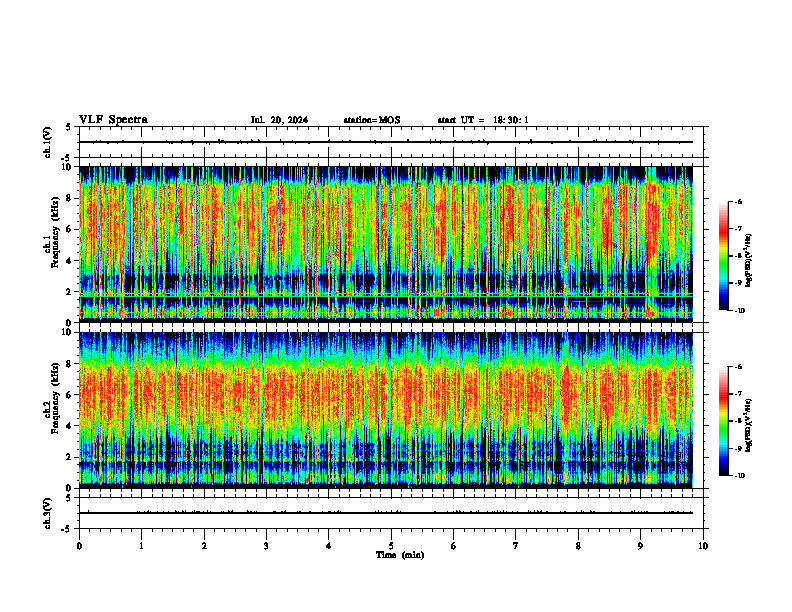Image resolution: width=792 pixels, height=612 pixels.
Task: Click the "ch.1(V)" waveform axis label
Action: click(x=47, y=142)
